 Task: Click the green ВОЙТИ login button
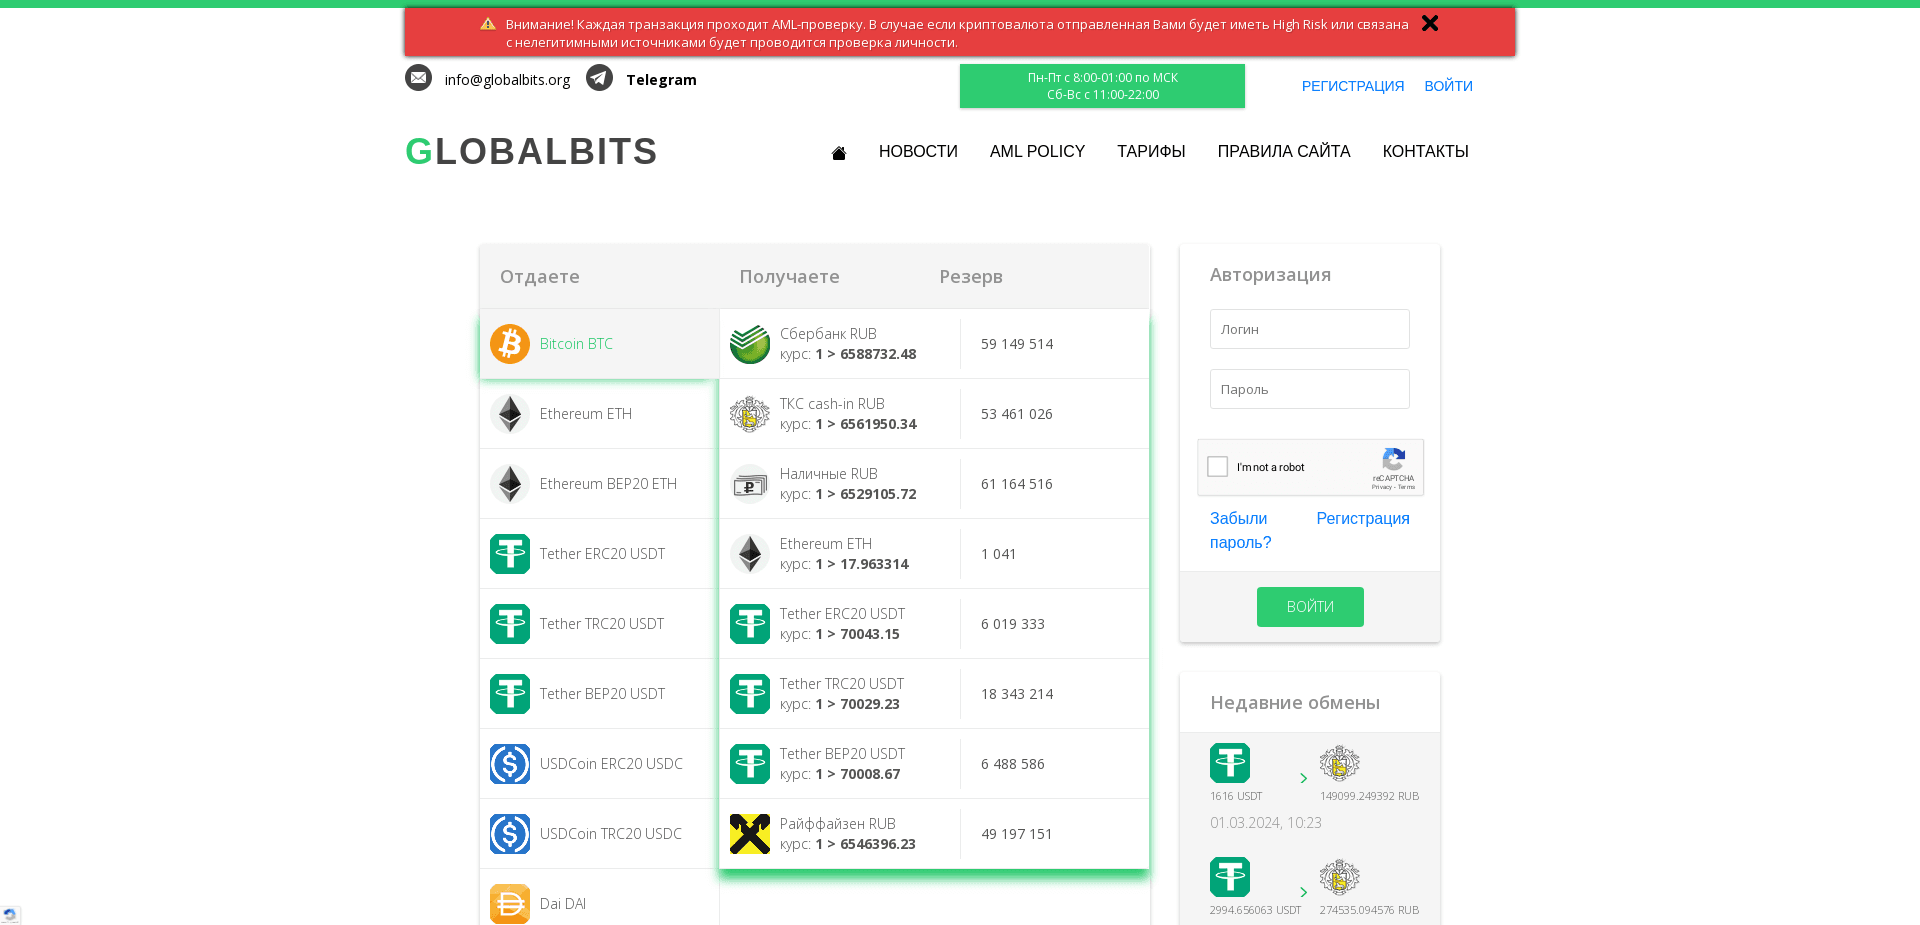pyautogui.click(x=1310, y=606)
